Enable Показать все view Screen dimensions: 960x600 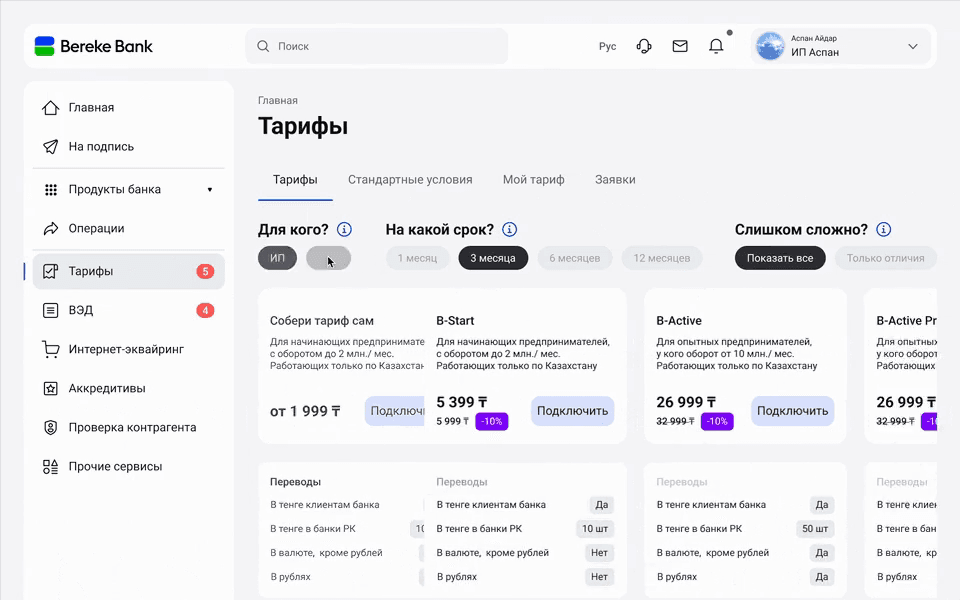click(x=780, y=258)
